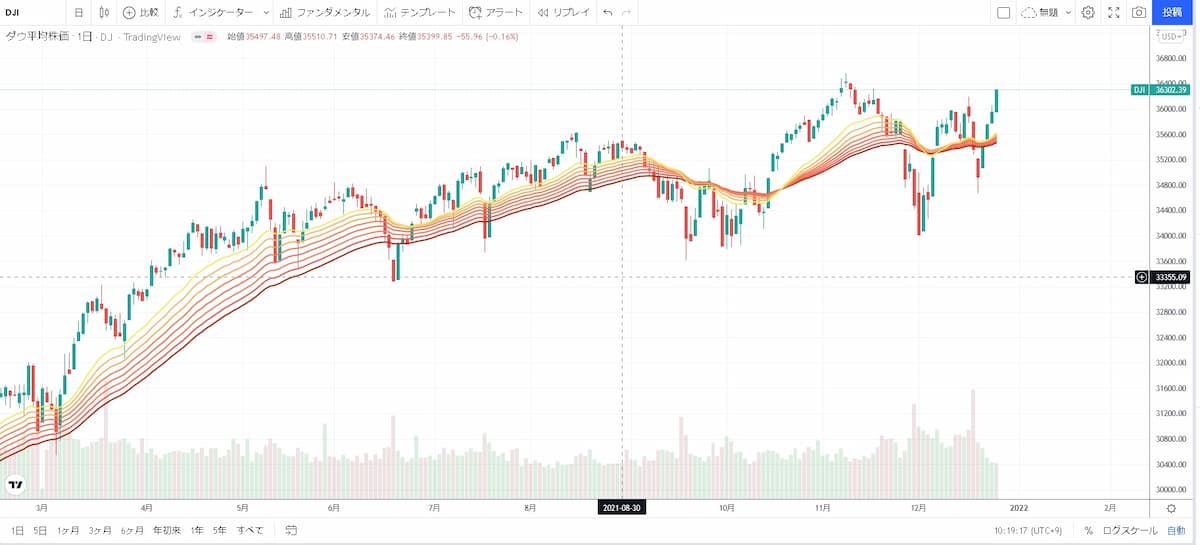The width and height of the screenshot is (1200, 545).
Task: Select the 3ヶ月 time range tab
Action: click(x=100, y=530)
